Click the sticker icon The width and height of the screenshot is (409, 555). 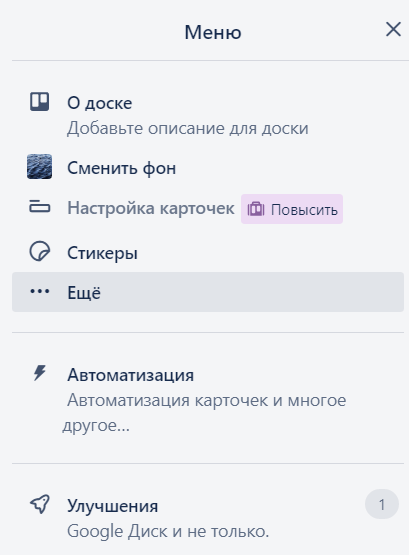pyautogui.click(x=39, y=252)
